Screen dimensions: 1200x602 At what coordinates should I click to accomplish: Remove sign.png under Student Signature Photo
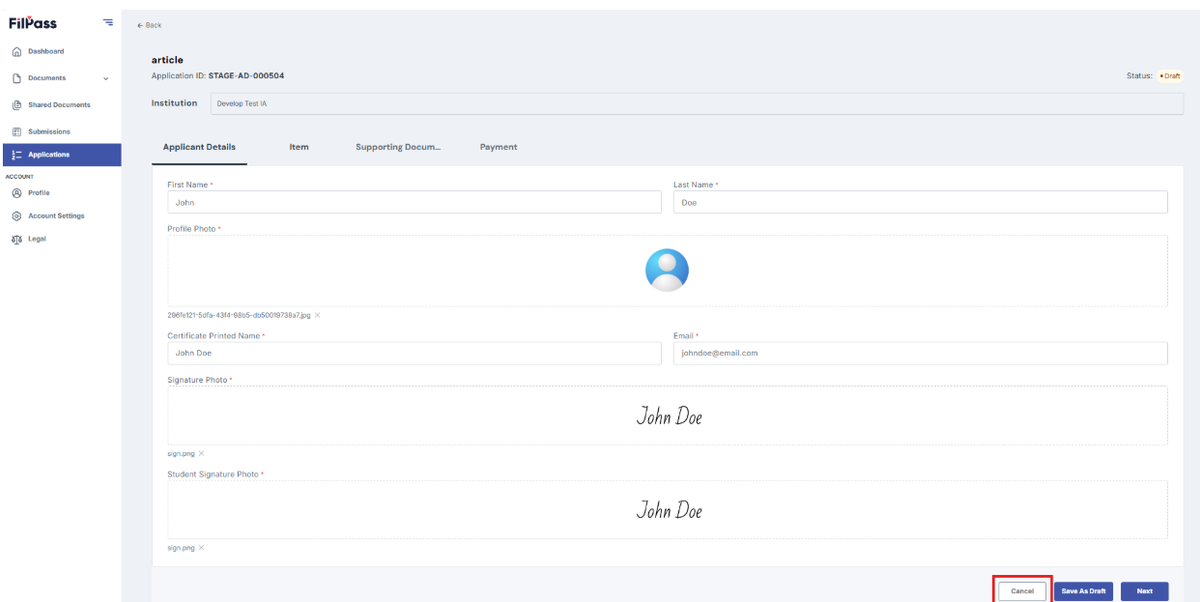click(x=201, y=548)
